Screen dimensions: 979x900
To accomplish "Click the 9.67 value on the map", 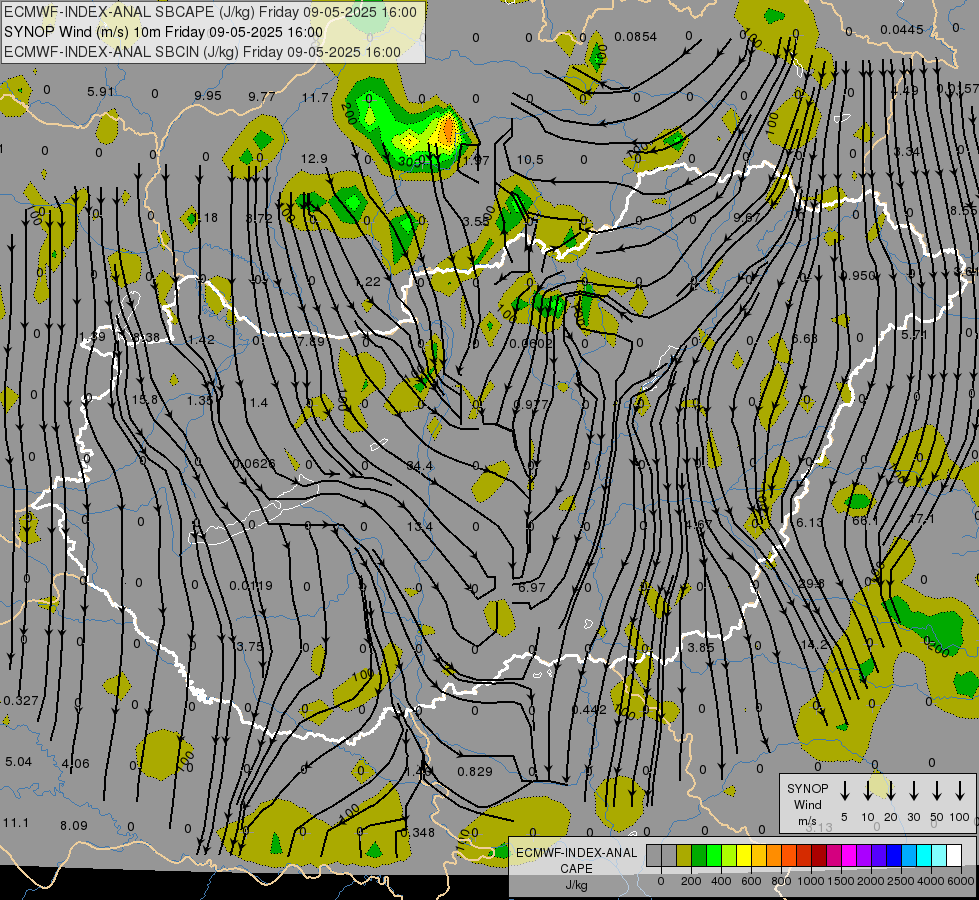I will tap(747, 217).
